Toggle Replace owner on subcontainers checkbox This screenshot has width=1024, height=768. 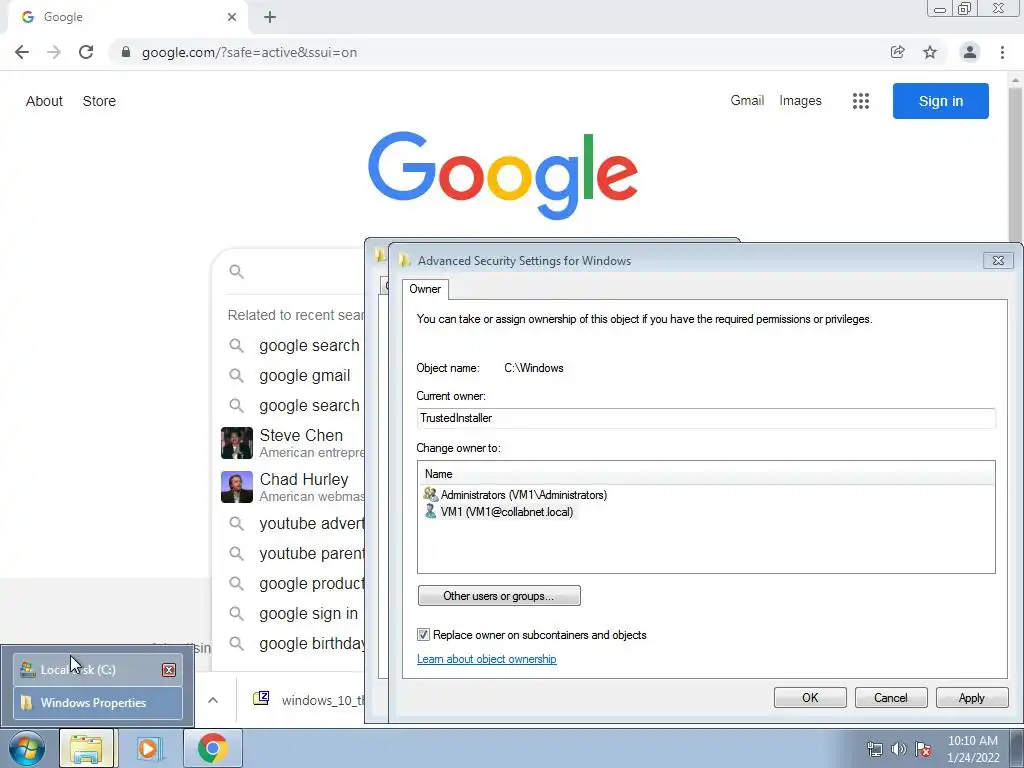click(x=423, y=635)
